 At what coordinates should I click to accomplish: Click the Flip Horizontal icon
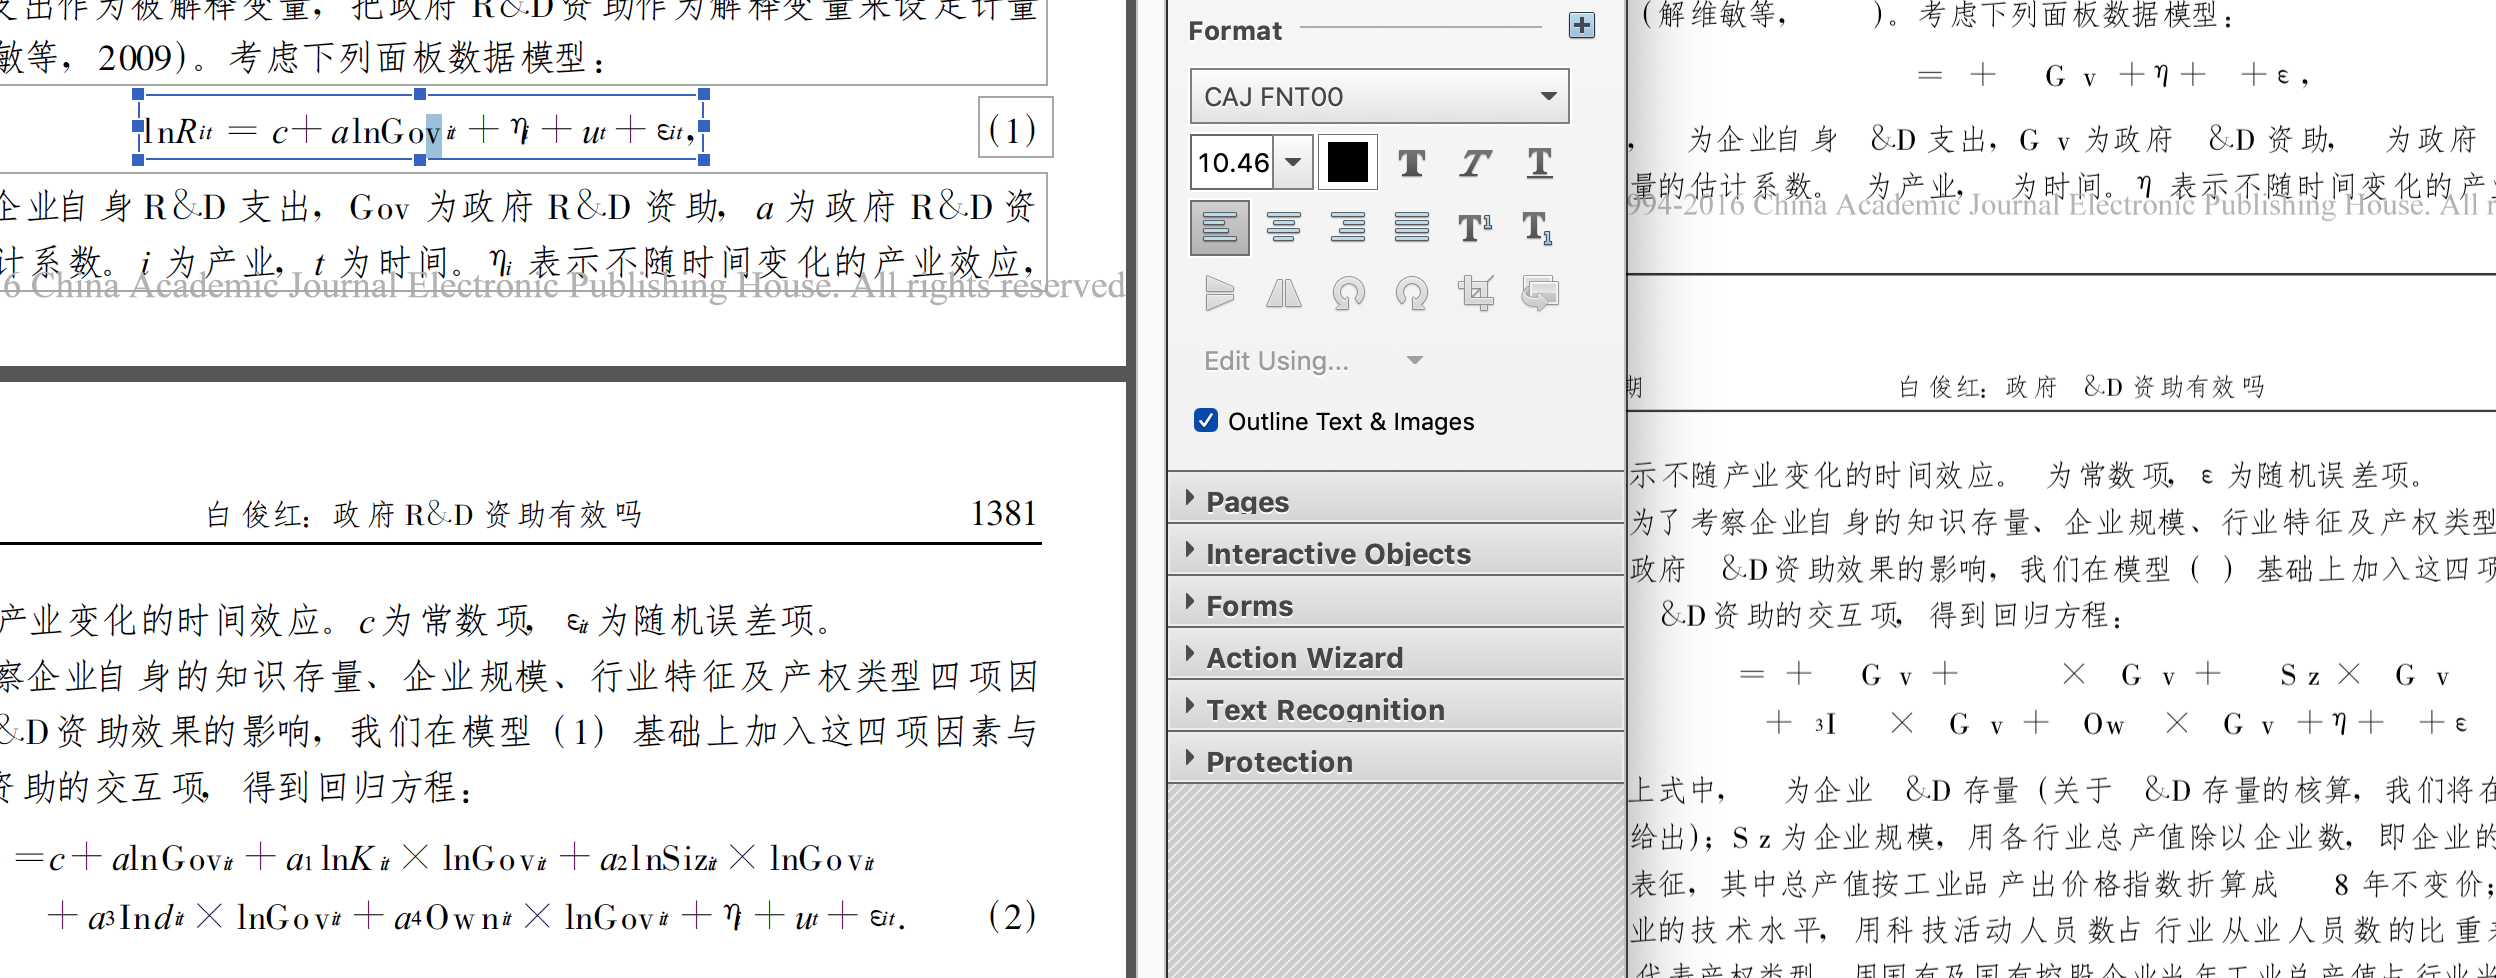(x=1284, y=294)
